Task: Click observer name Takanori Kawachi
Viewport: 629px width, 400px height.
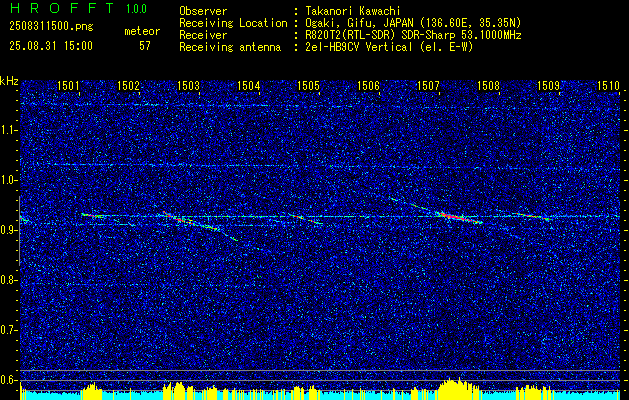Action: pyautogui.click(x=353, y=11)
